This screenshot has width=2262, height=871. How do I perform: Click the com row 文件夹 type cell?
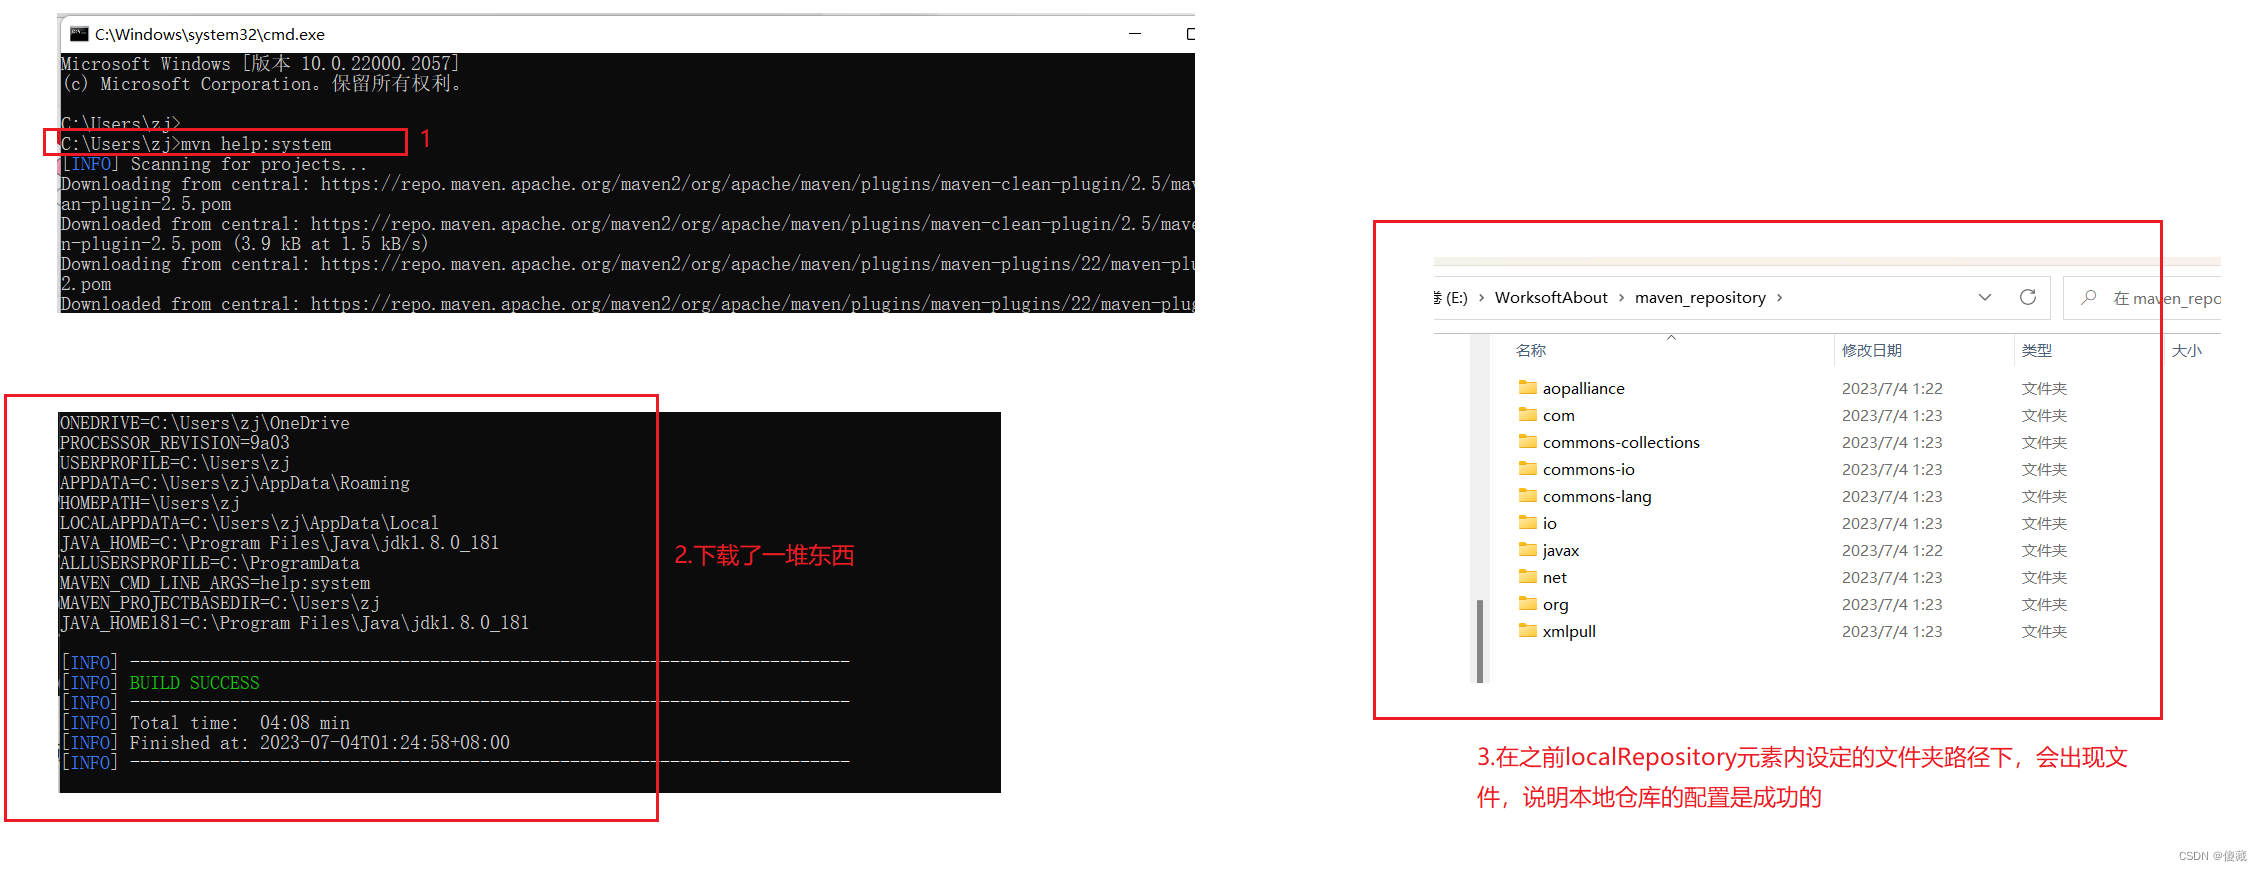(2044, 415)
